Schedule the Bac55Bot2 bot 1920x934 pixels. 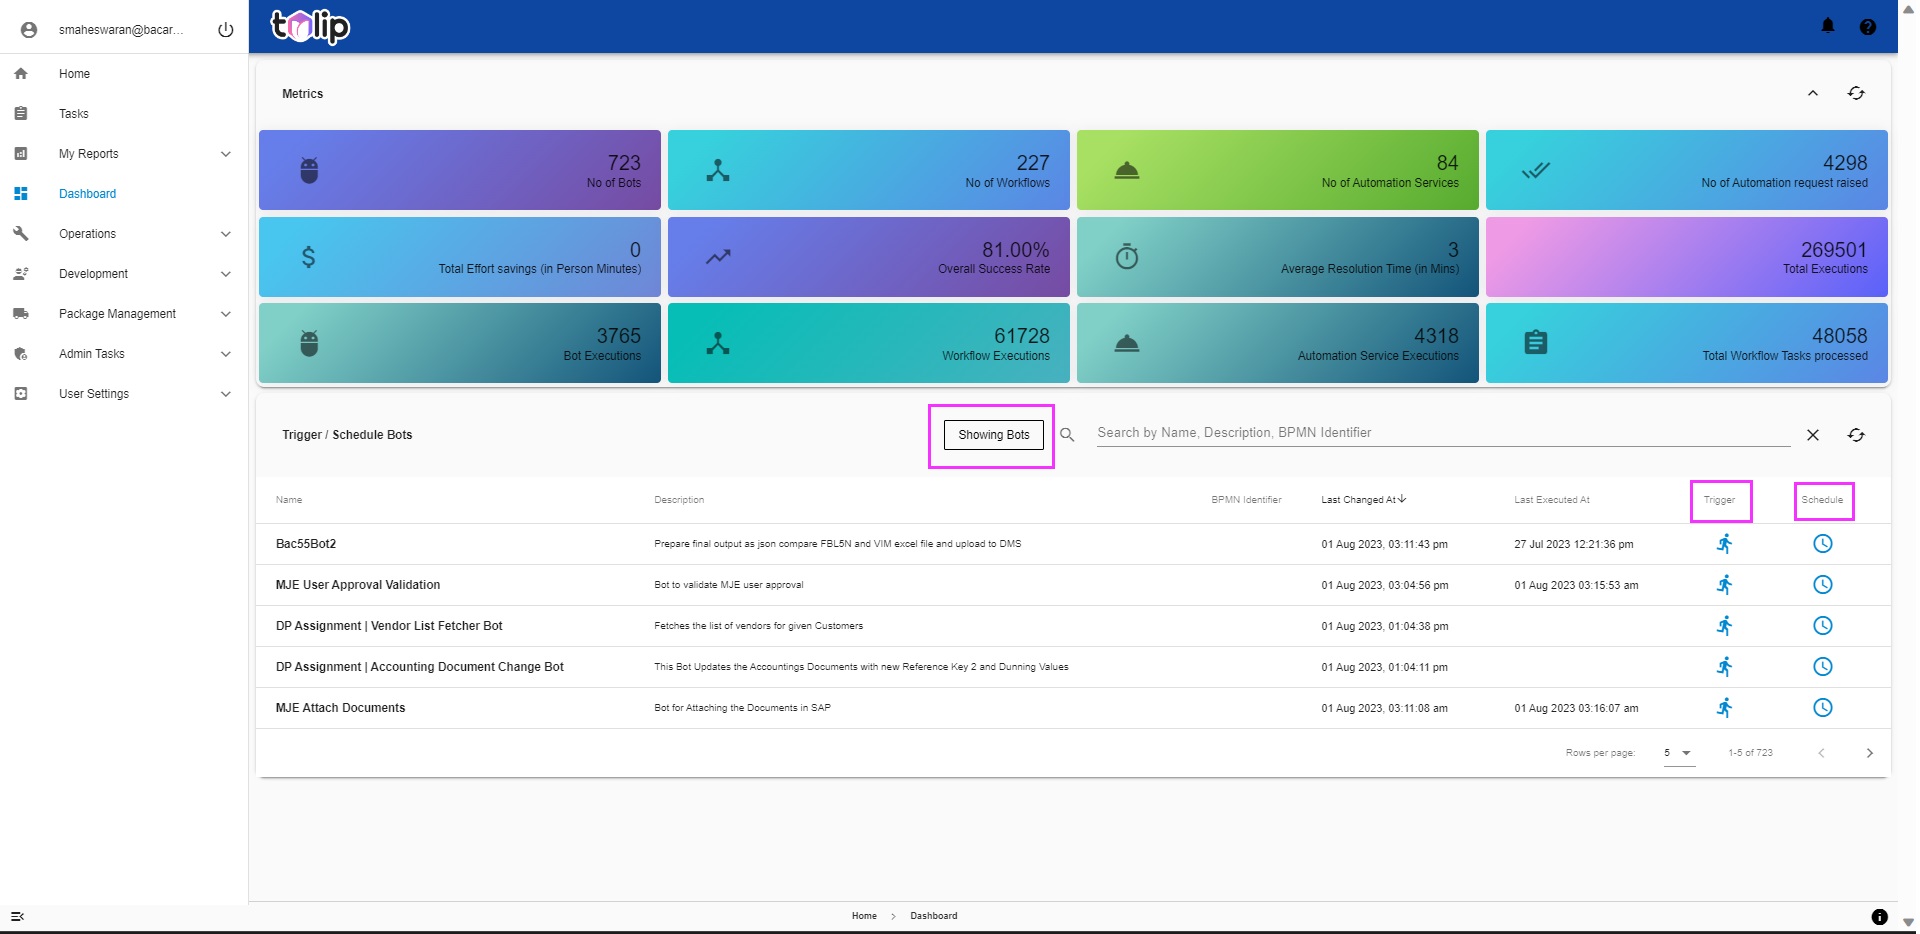(1823, 544)
